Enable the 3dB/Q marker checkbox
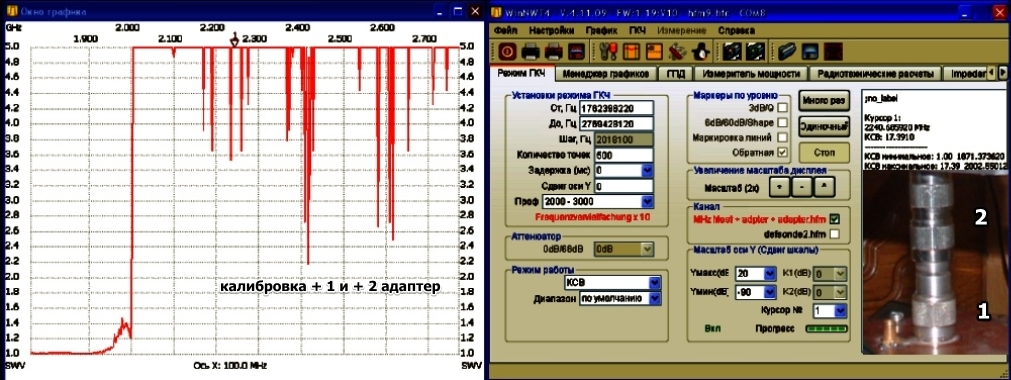 (783, 108)
